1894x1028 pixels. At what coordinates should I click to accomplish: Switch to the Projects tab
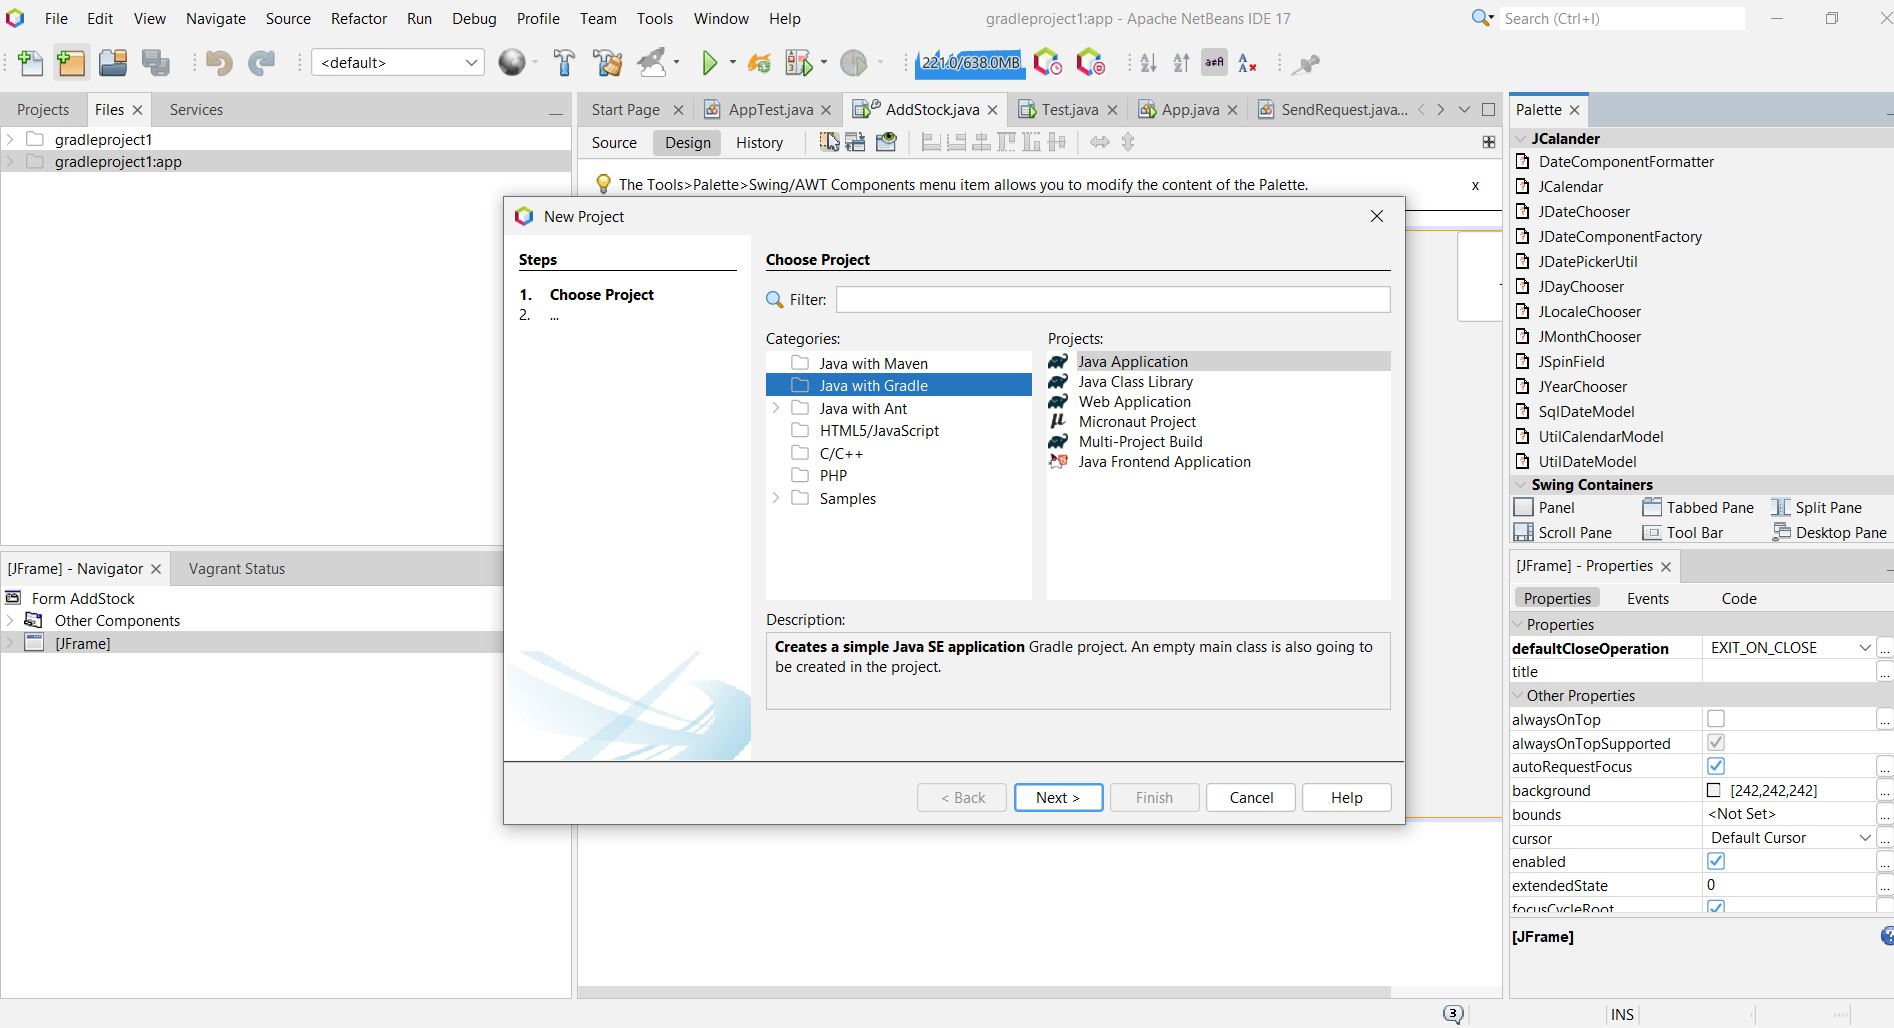click(43, 110)
